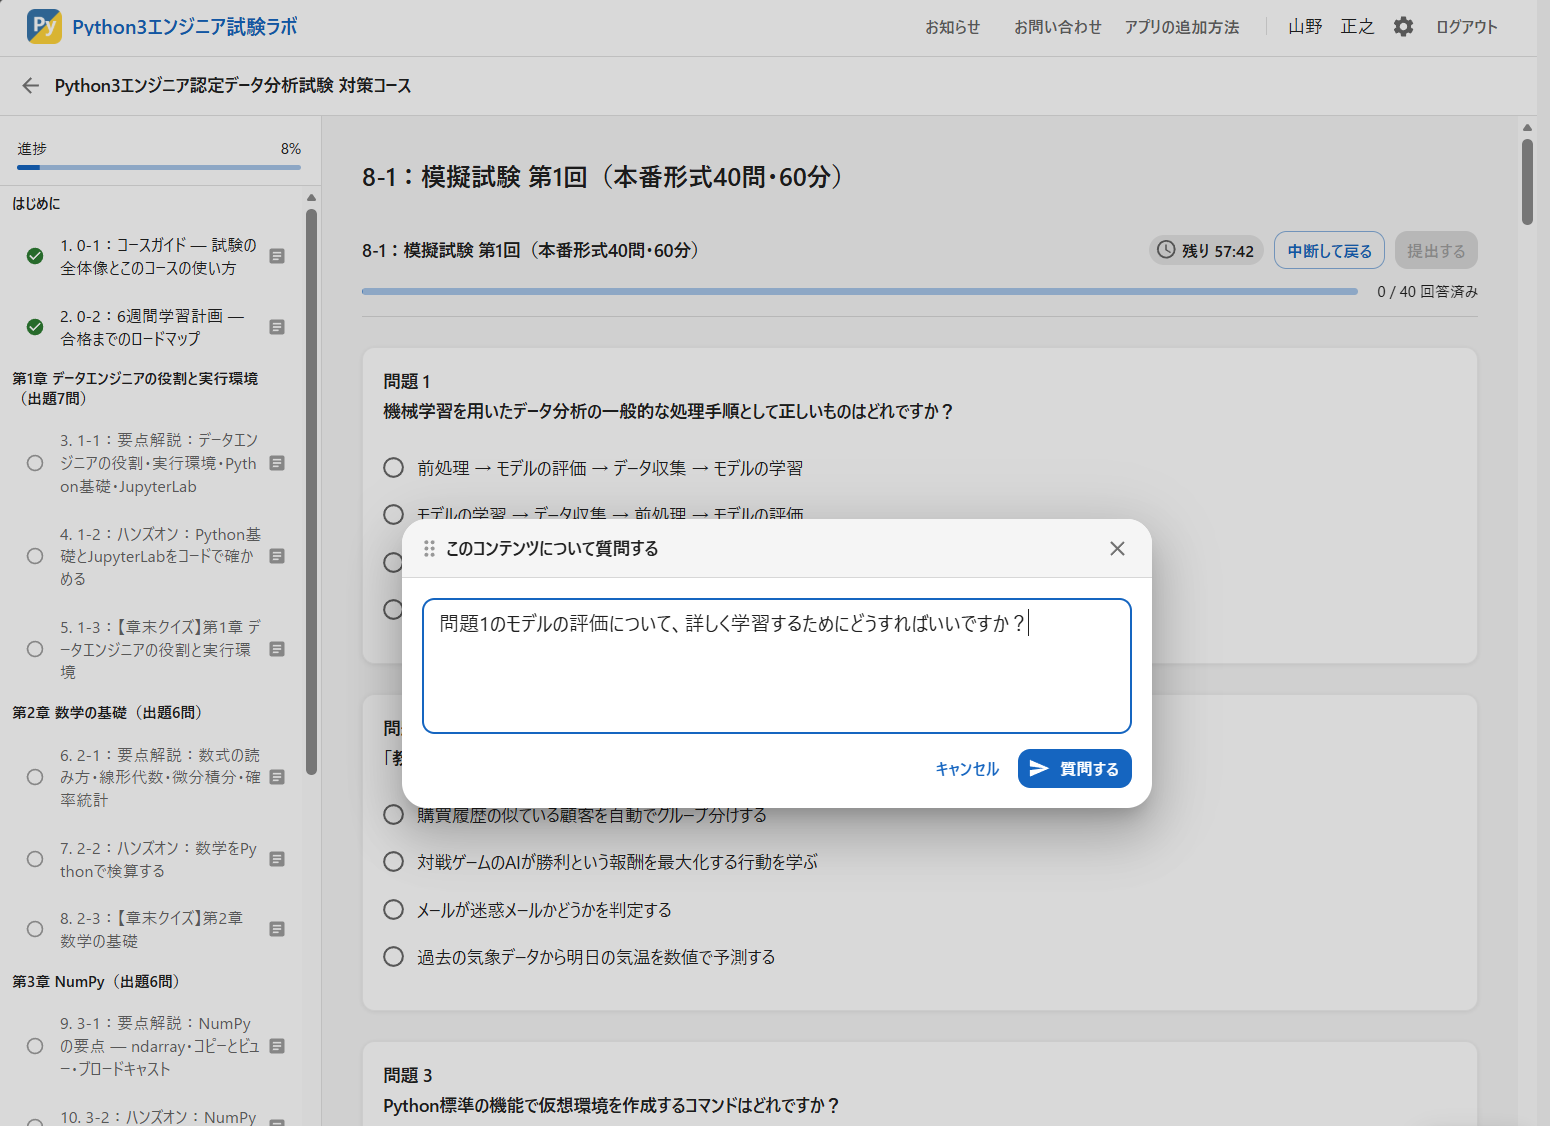Open lesson 0-2 6週間学習計画 in the sidebar
This screenshot has width=1550, height=1126.
152,327
